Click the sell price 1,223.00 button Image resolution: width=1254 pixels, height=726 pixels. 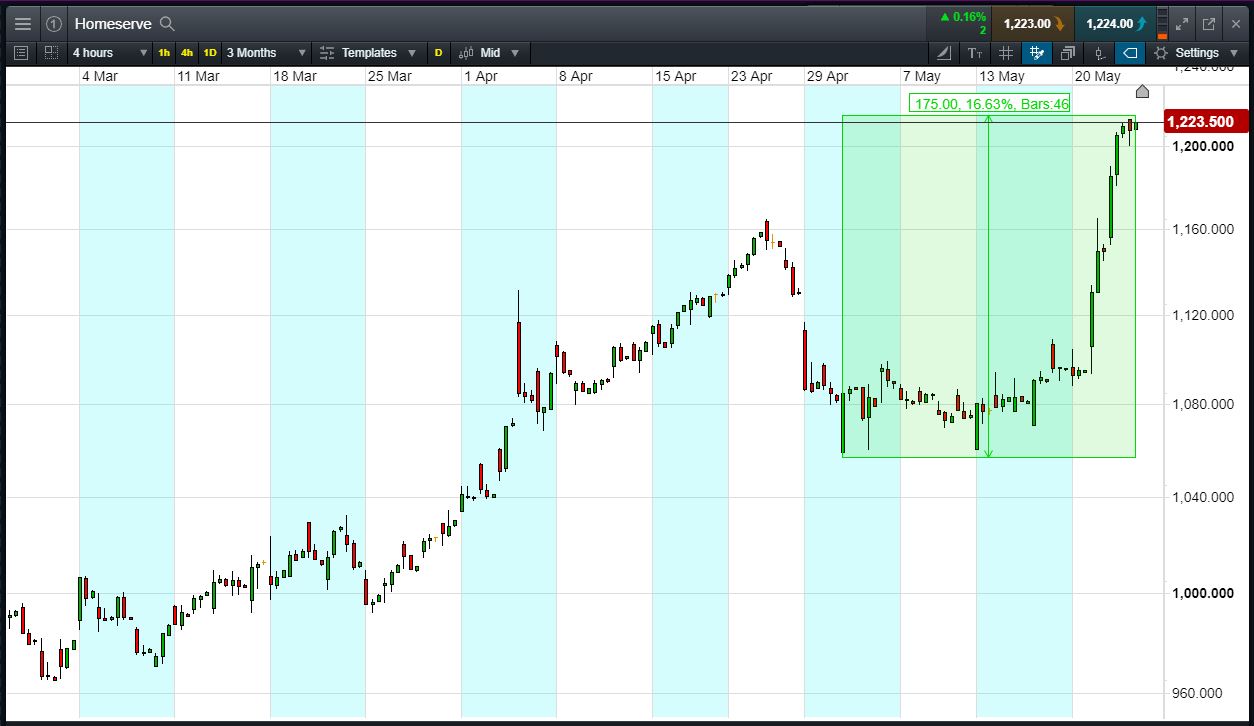tap(1033, 24)
